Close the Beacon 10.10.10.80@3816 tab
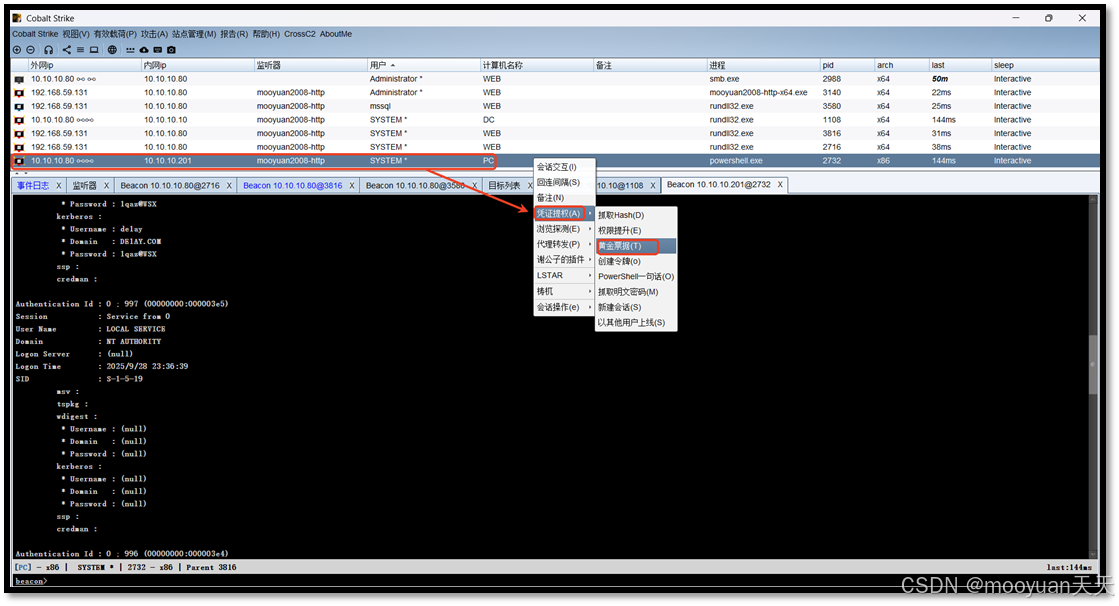The image size is (1119, 606). pos(352,186)
